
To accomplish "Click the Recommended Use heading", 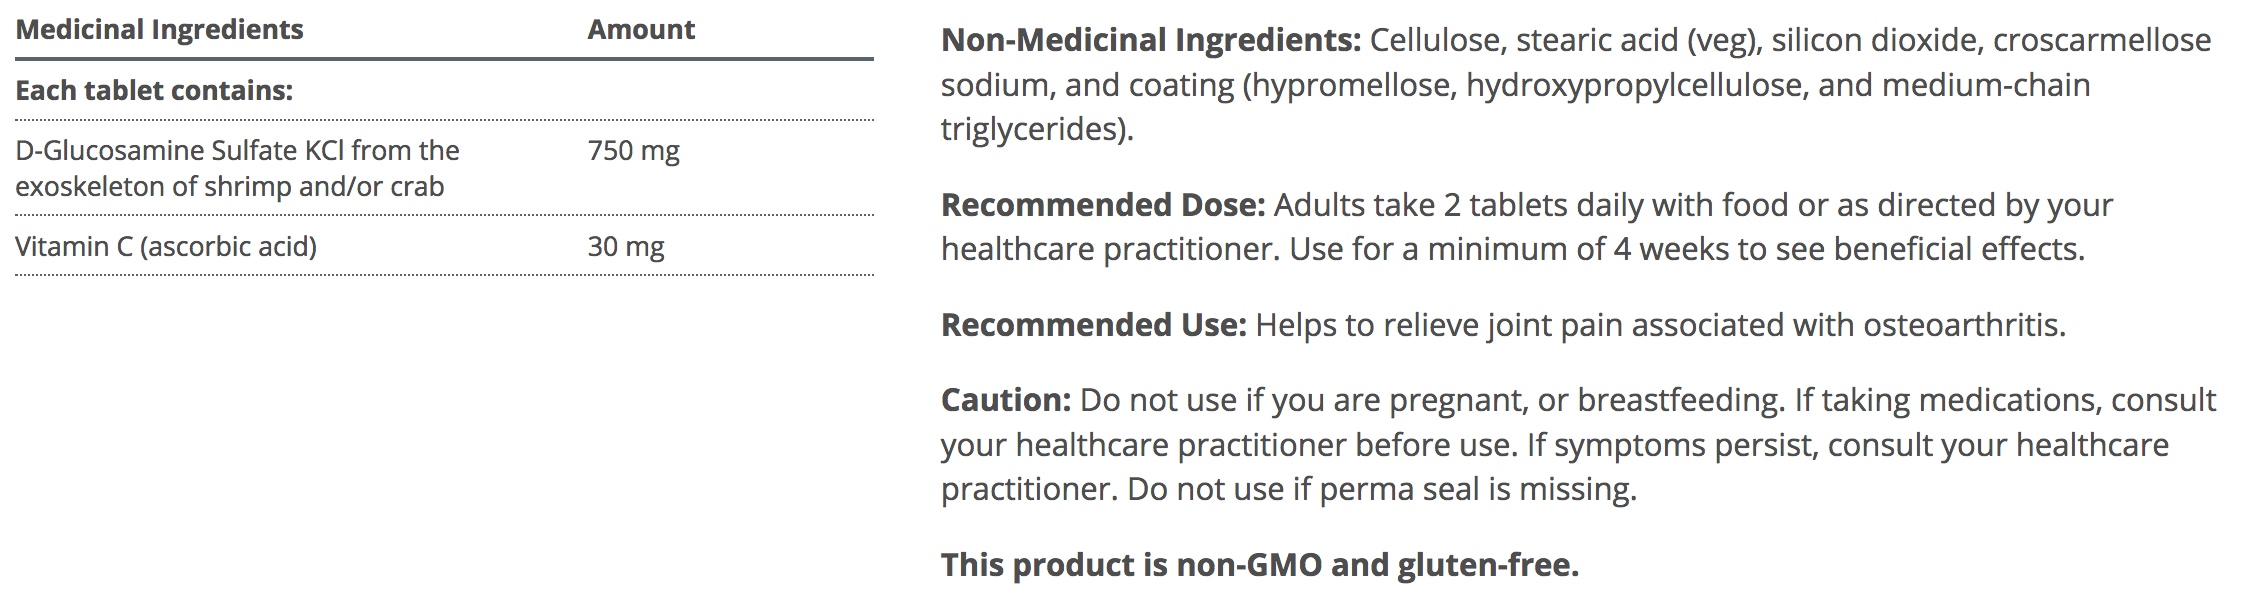I will coord(1094,325).
